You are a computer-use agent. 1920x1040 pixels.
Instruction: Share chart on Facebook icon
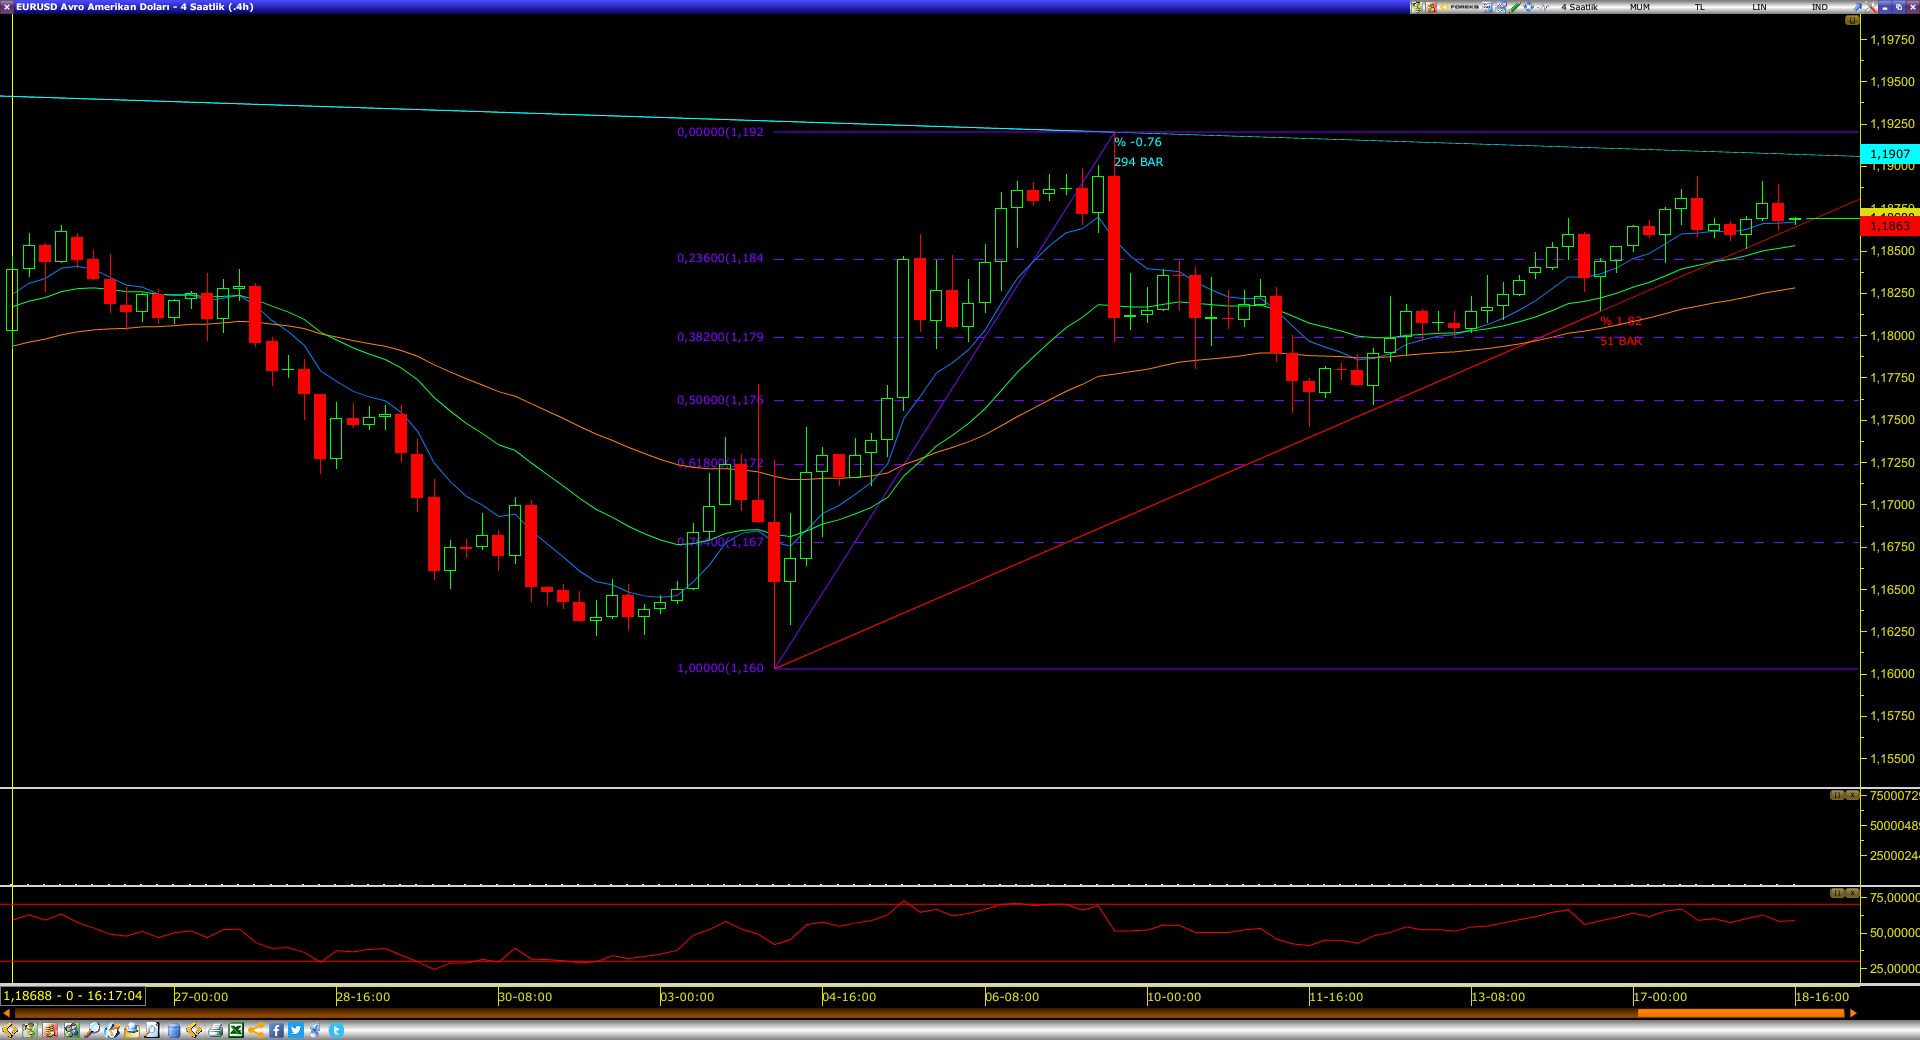point(276,1030)
